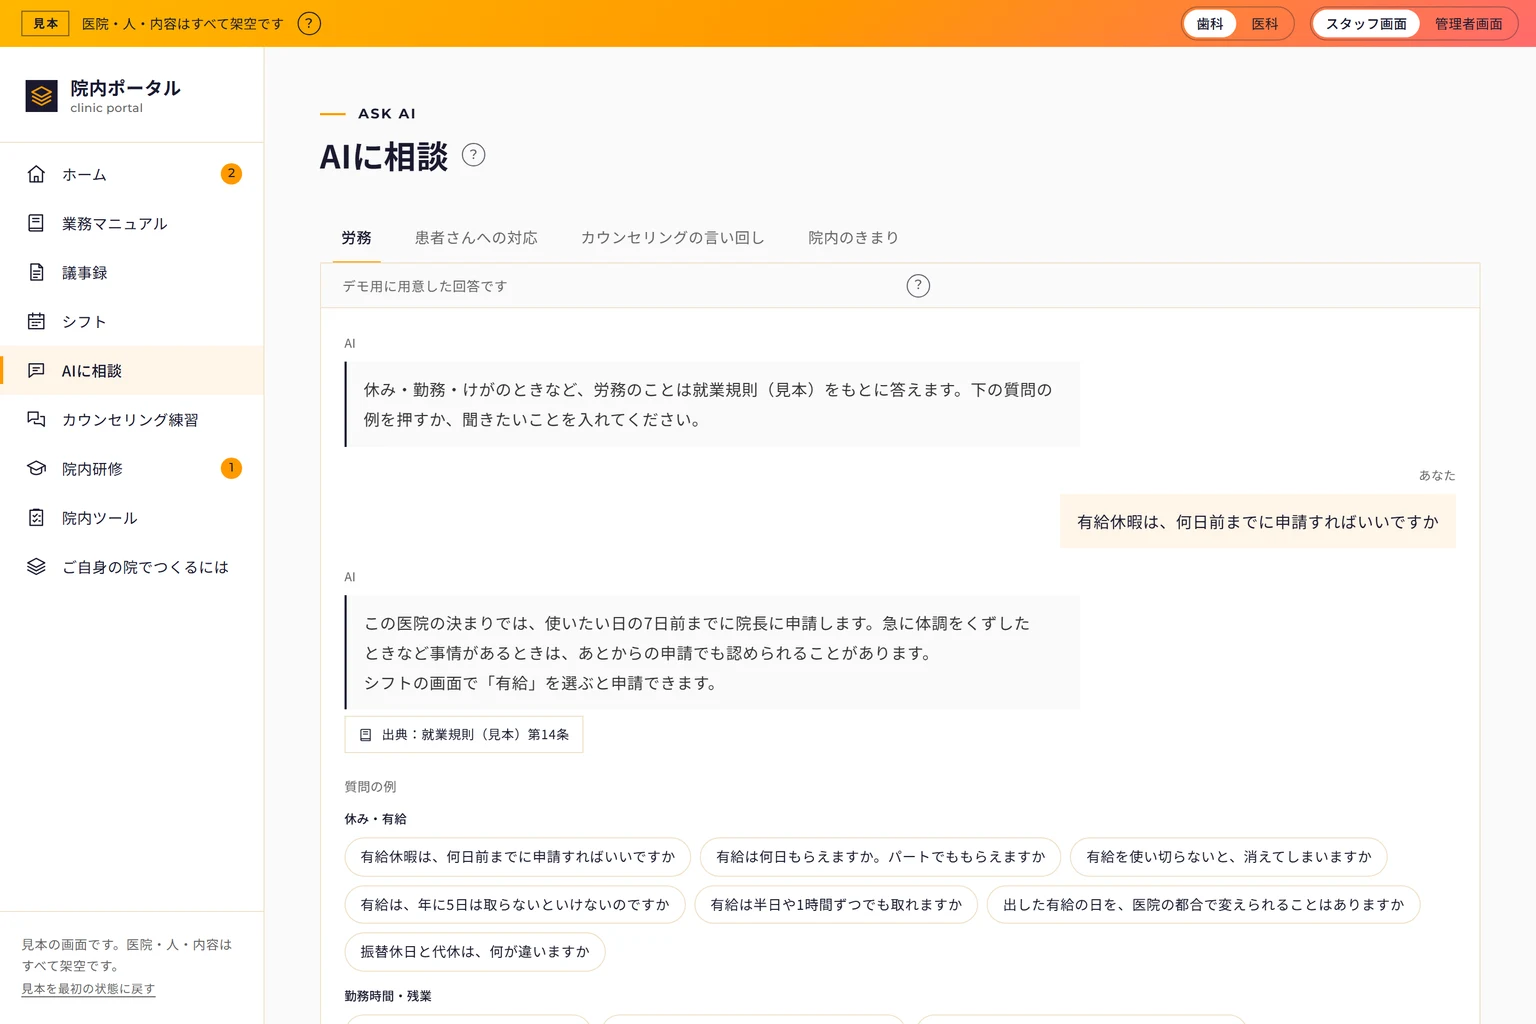Open the 院内のきまり tab
The width and height of the screenshot is (1536, 1024).
tap(853, 238)
